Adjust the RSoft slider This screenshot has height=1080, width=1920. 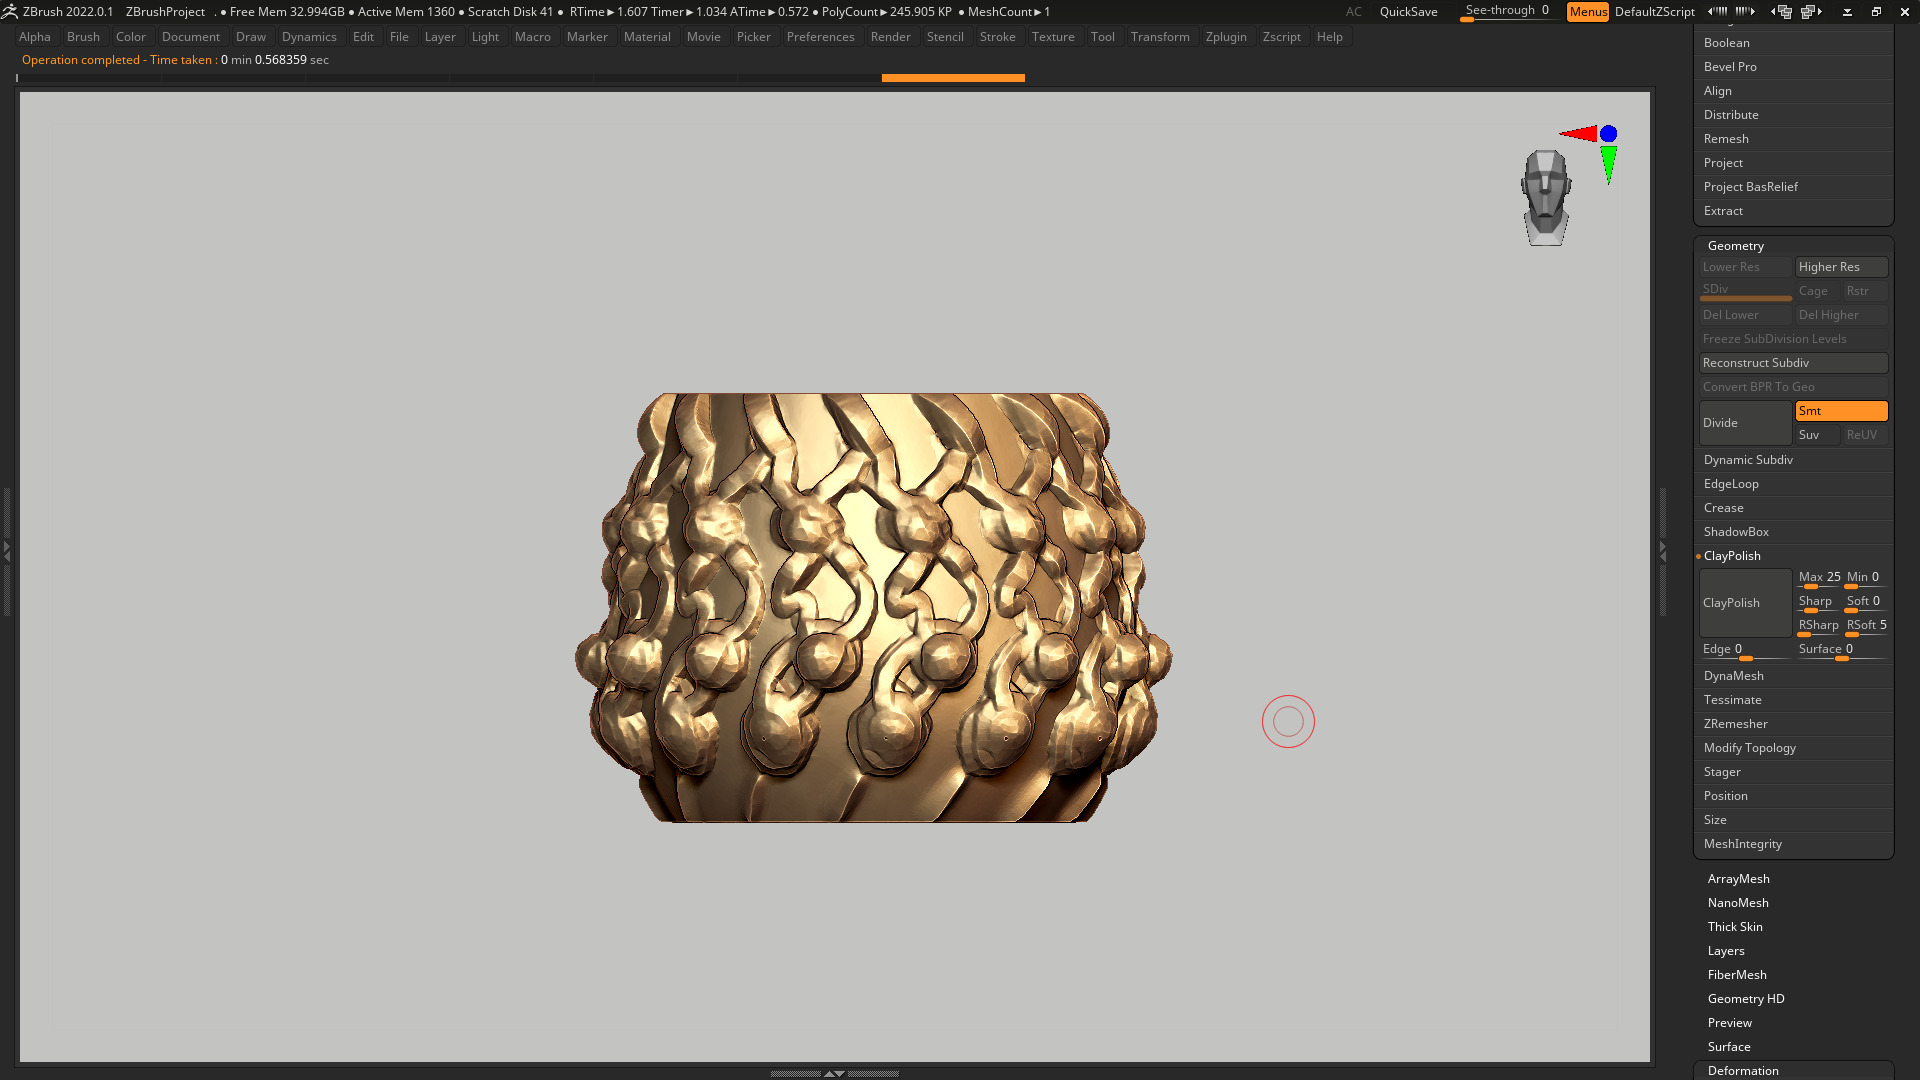(x=1866, y=627)
